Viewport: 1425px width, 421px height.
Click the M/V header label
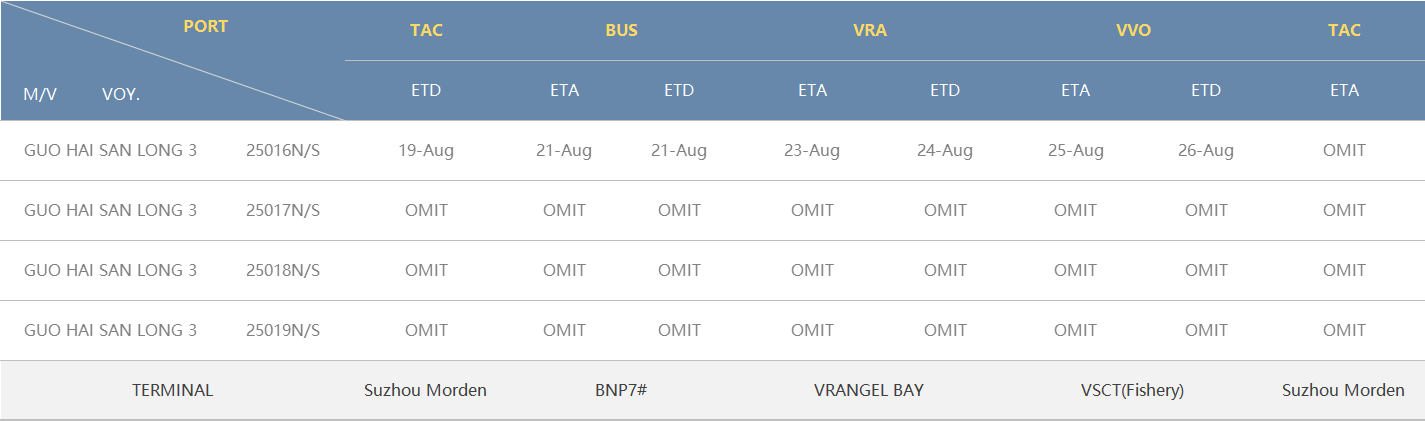tap(41, 95)
